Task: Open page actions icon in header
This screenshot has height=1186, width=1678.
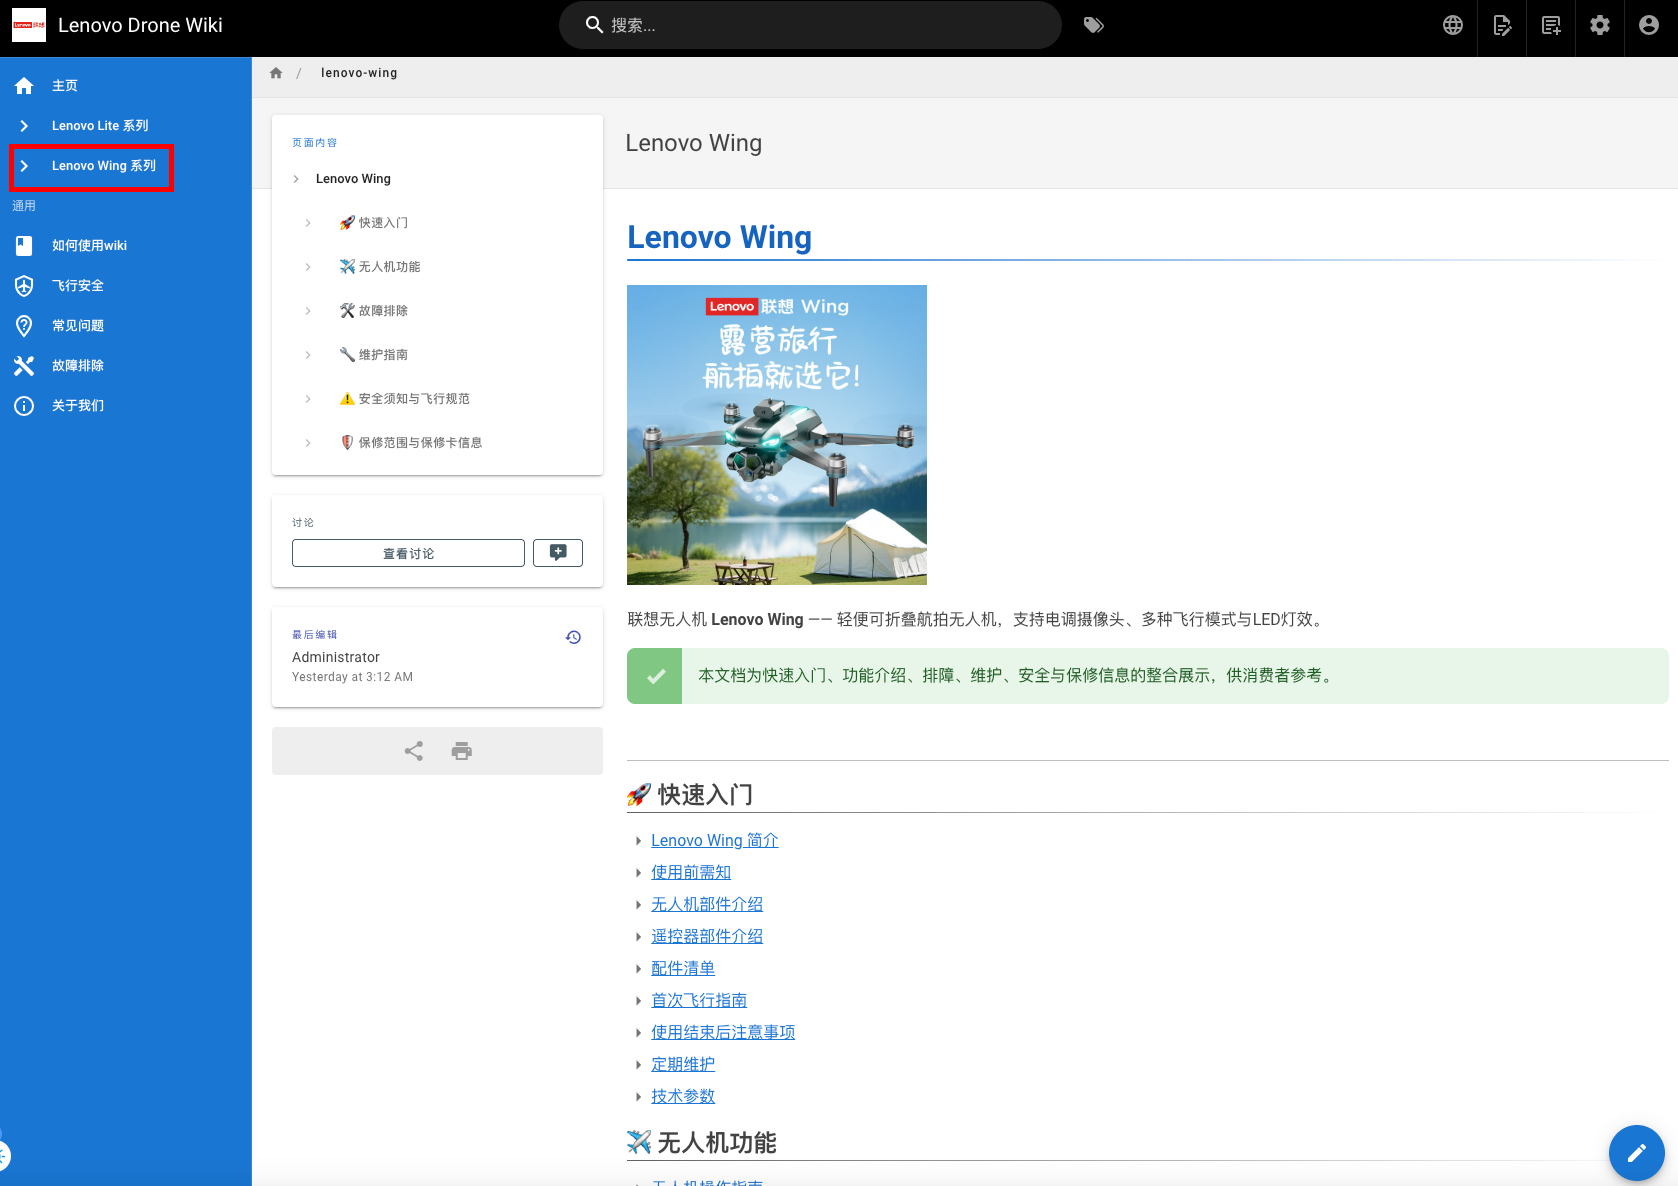Action: coord(1502,25)
